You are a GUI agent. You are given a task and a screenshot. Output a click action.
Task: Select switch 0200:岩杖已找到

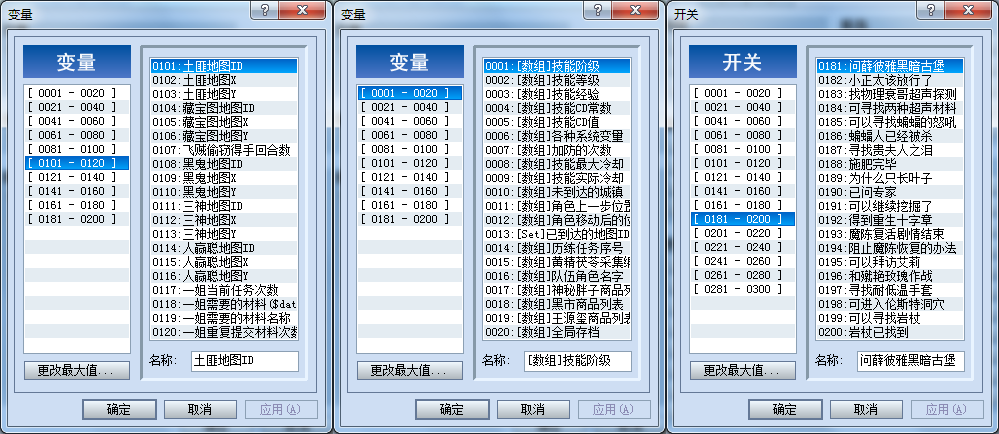889,332
